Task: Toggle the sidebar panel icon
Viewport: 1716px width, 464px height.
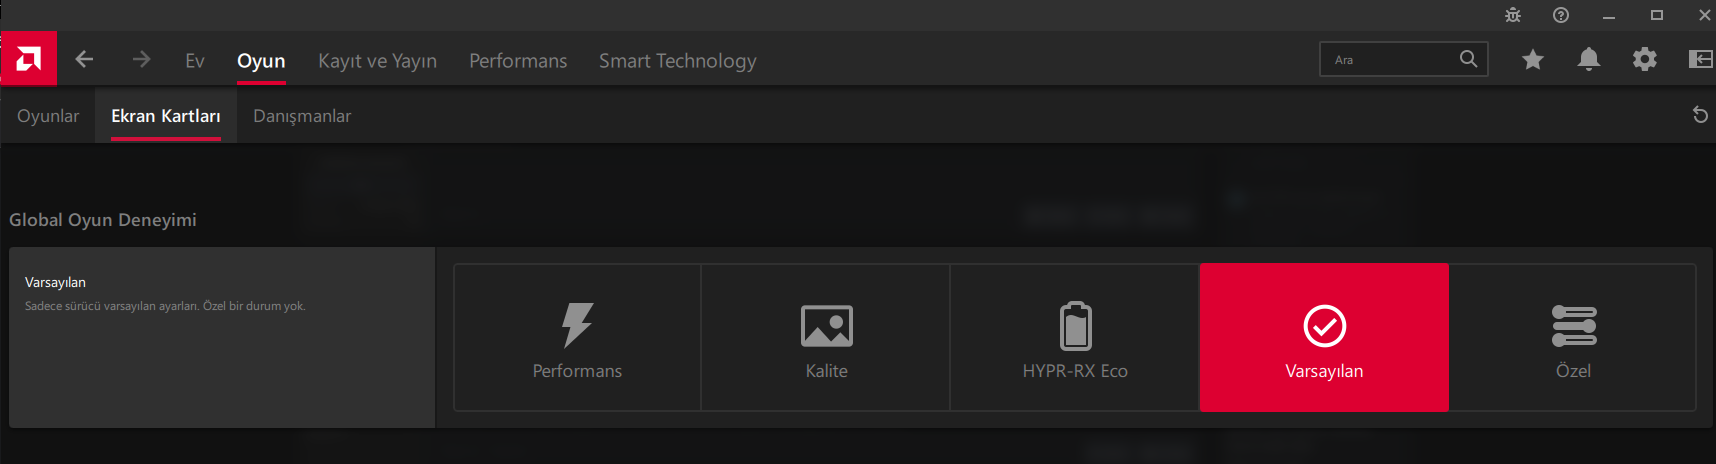Action: [x=1700, y=60]
